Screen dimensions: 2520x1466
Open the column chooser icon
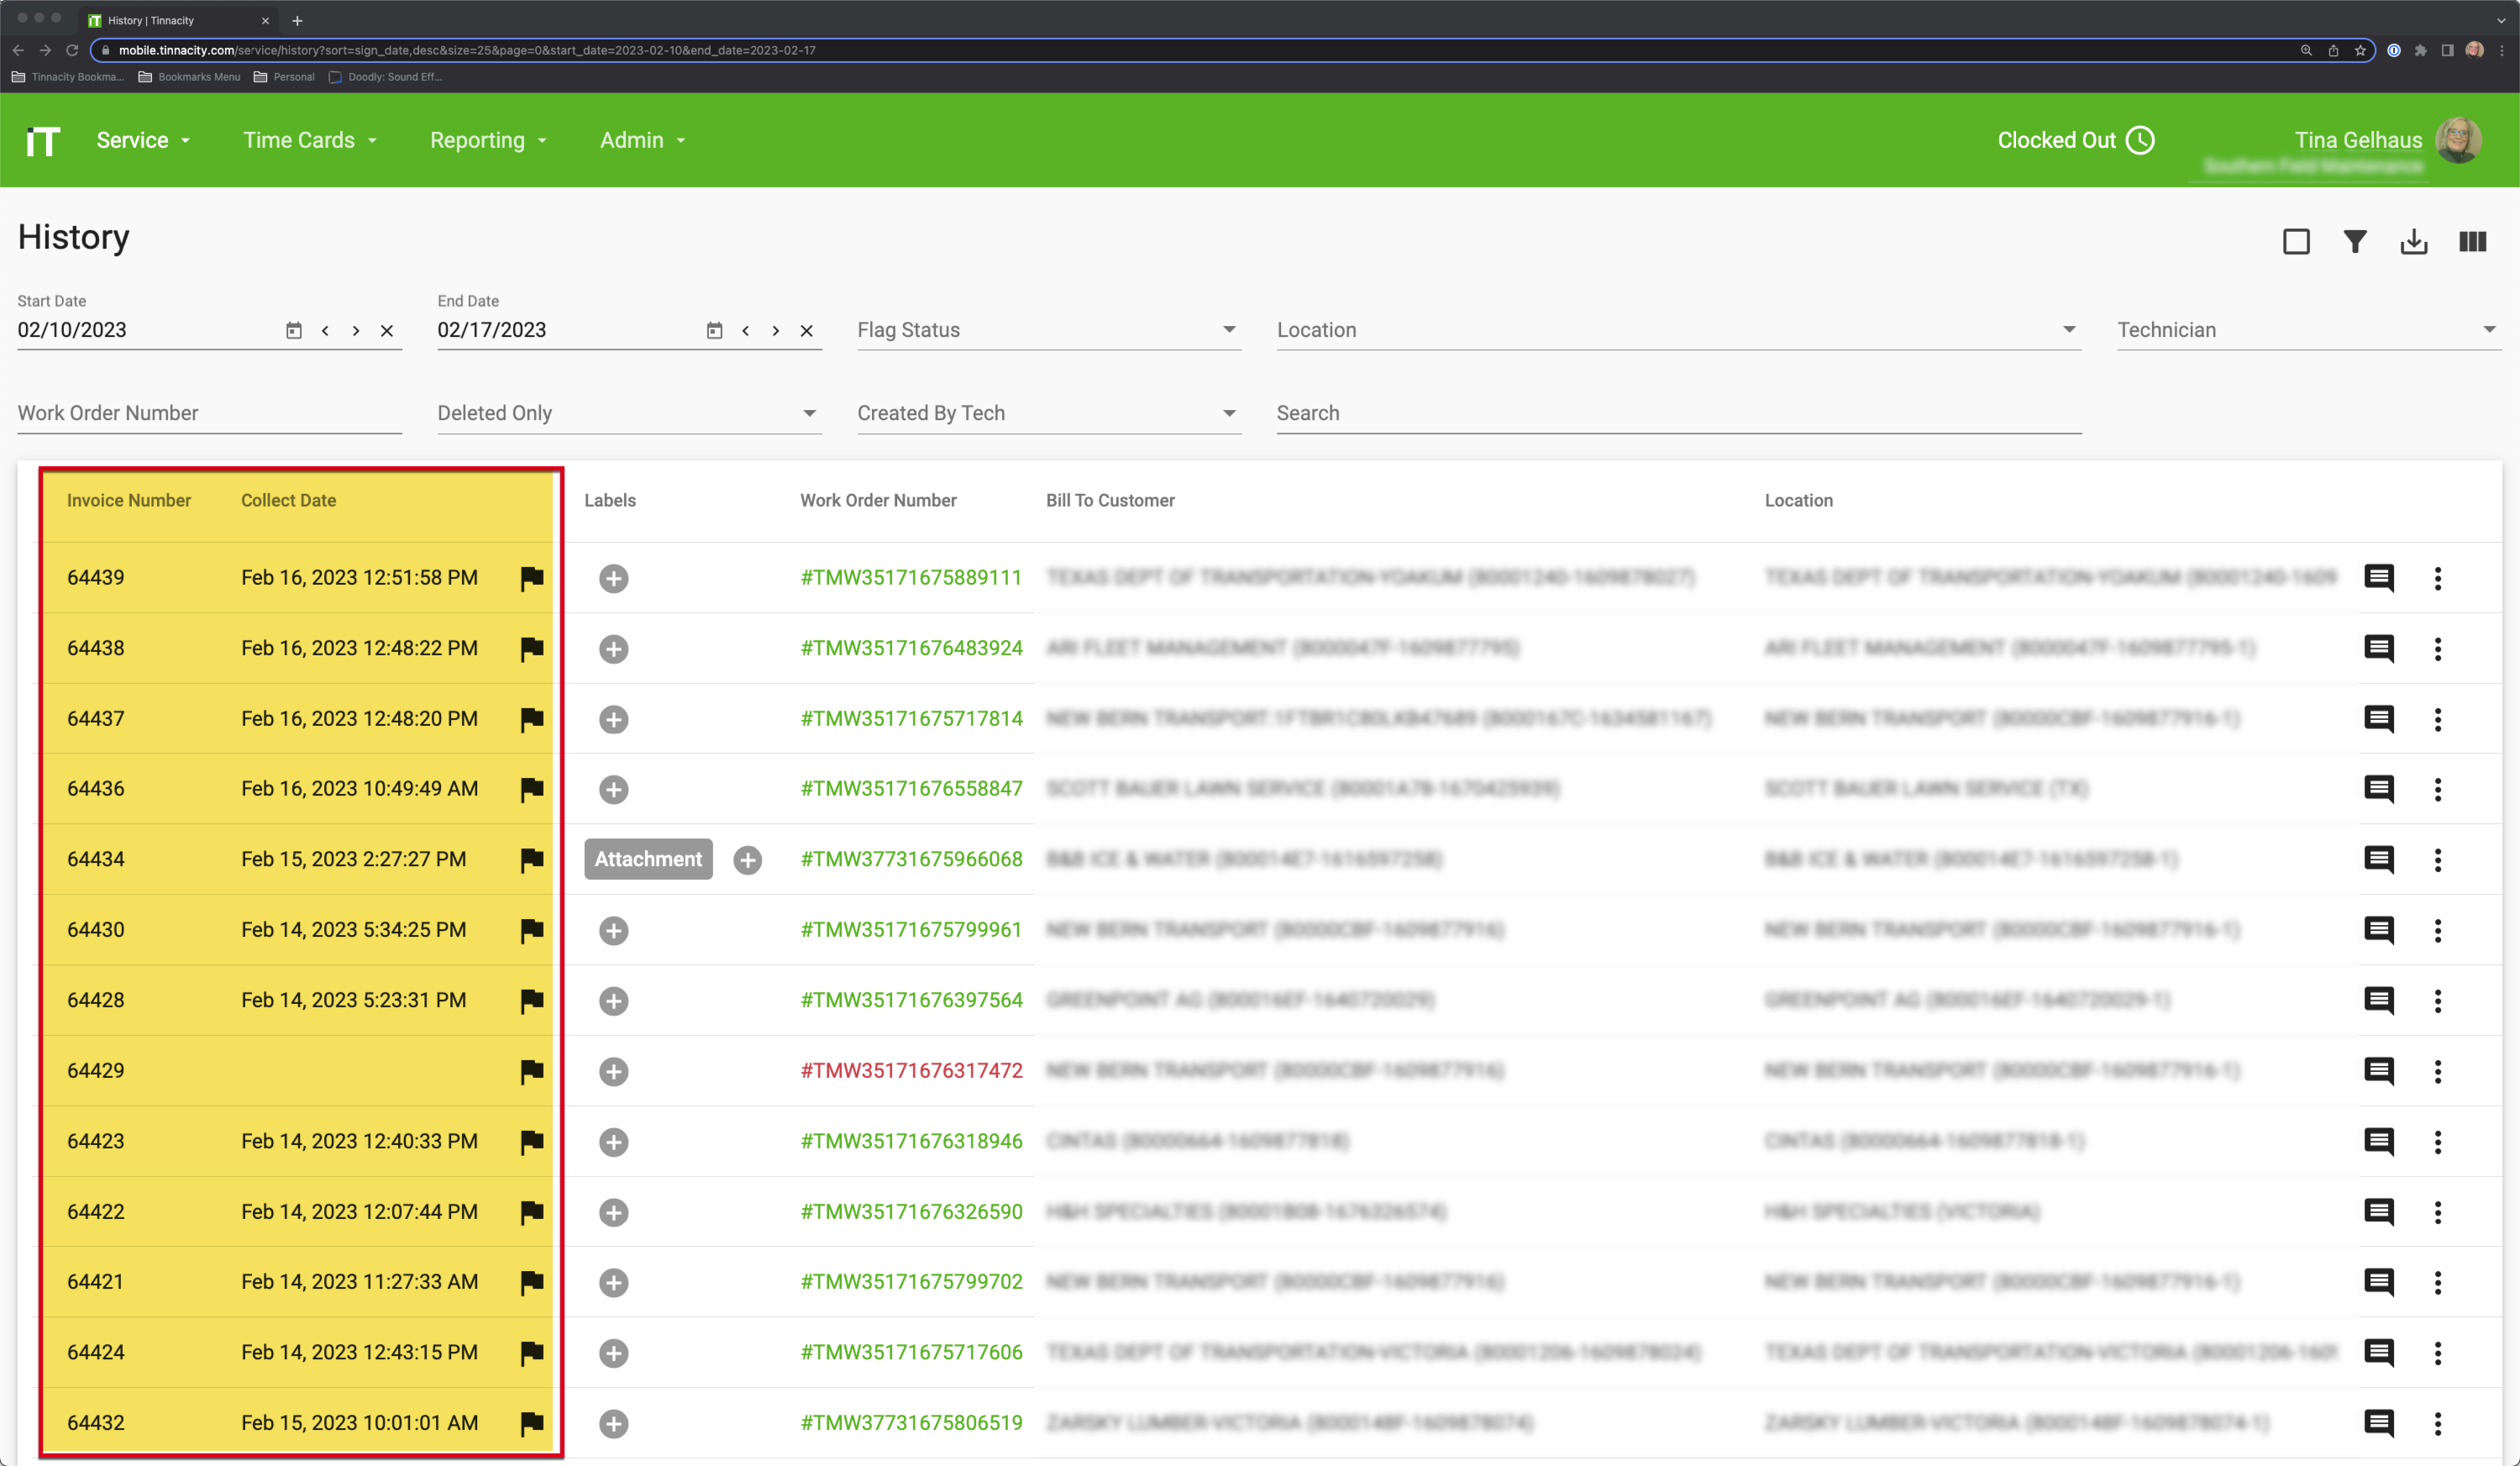point(2473,242)
